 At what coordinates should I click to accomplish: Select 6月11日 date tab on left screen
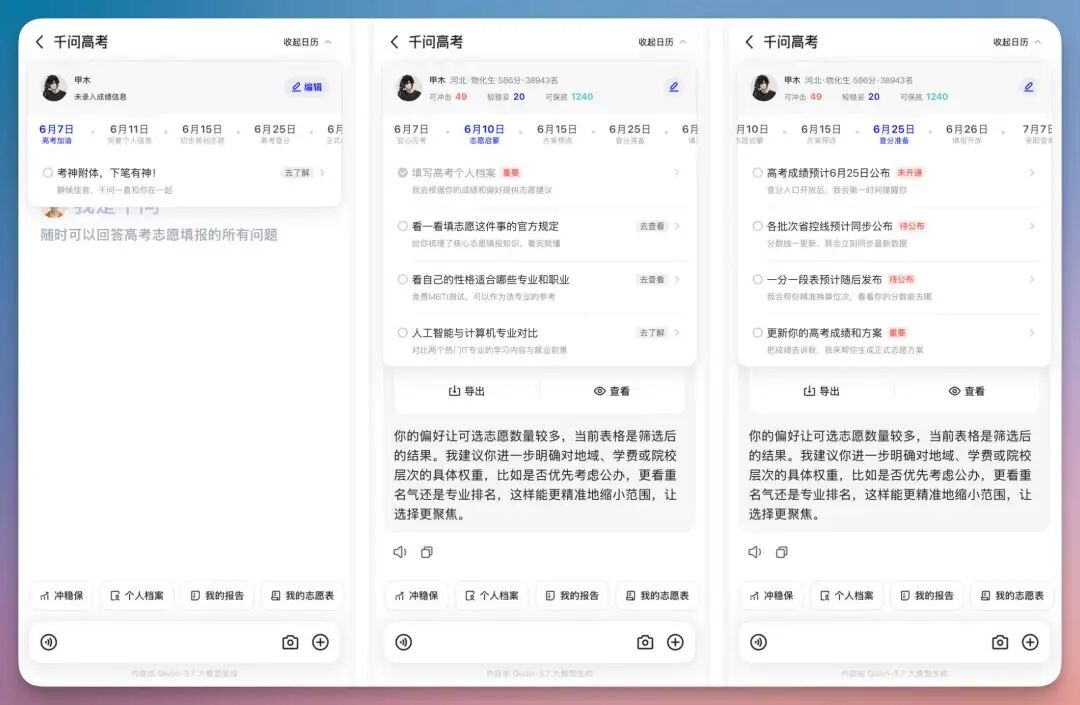129,134
